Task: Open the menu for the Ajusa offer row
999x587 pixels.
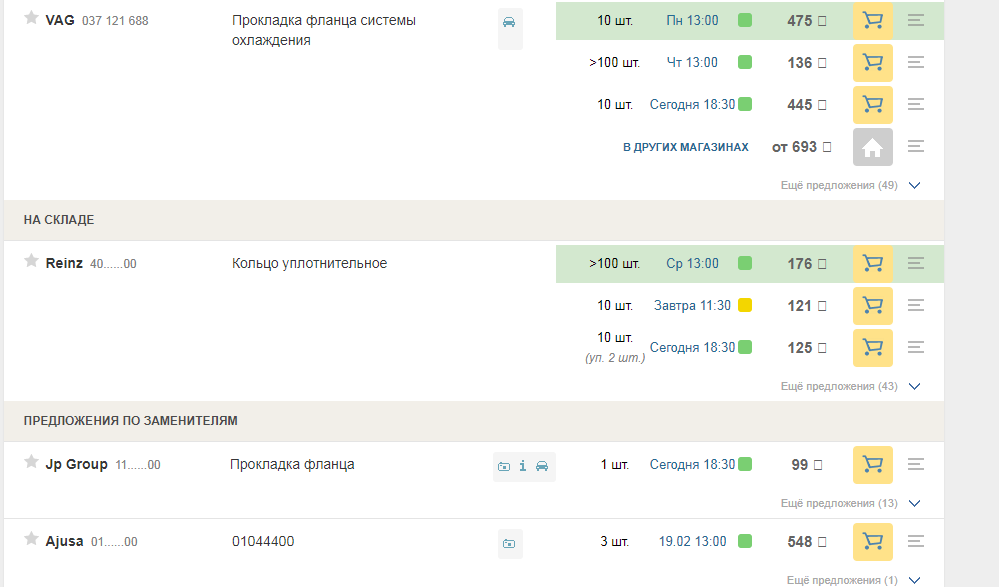Action: tap(915, 542)
